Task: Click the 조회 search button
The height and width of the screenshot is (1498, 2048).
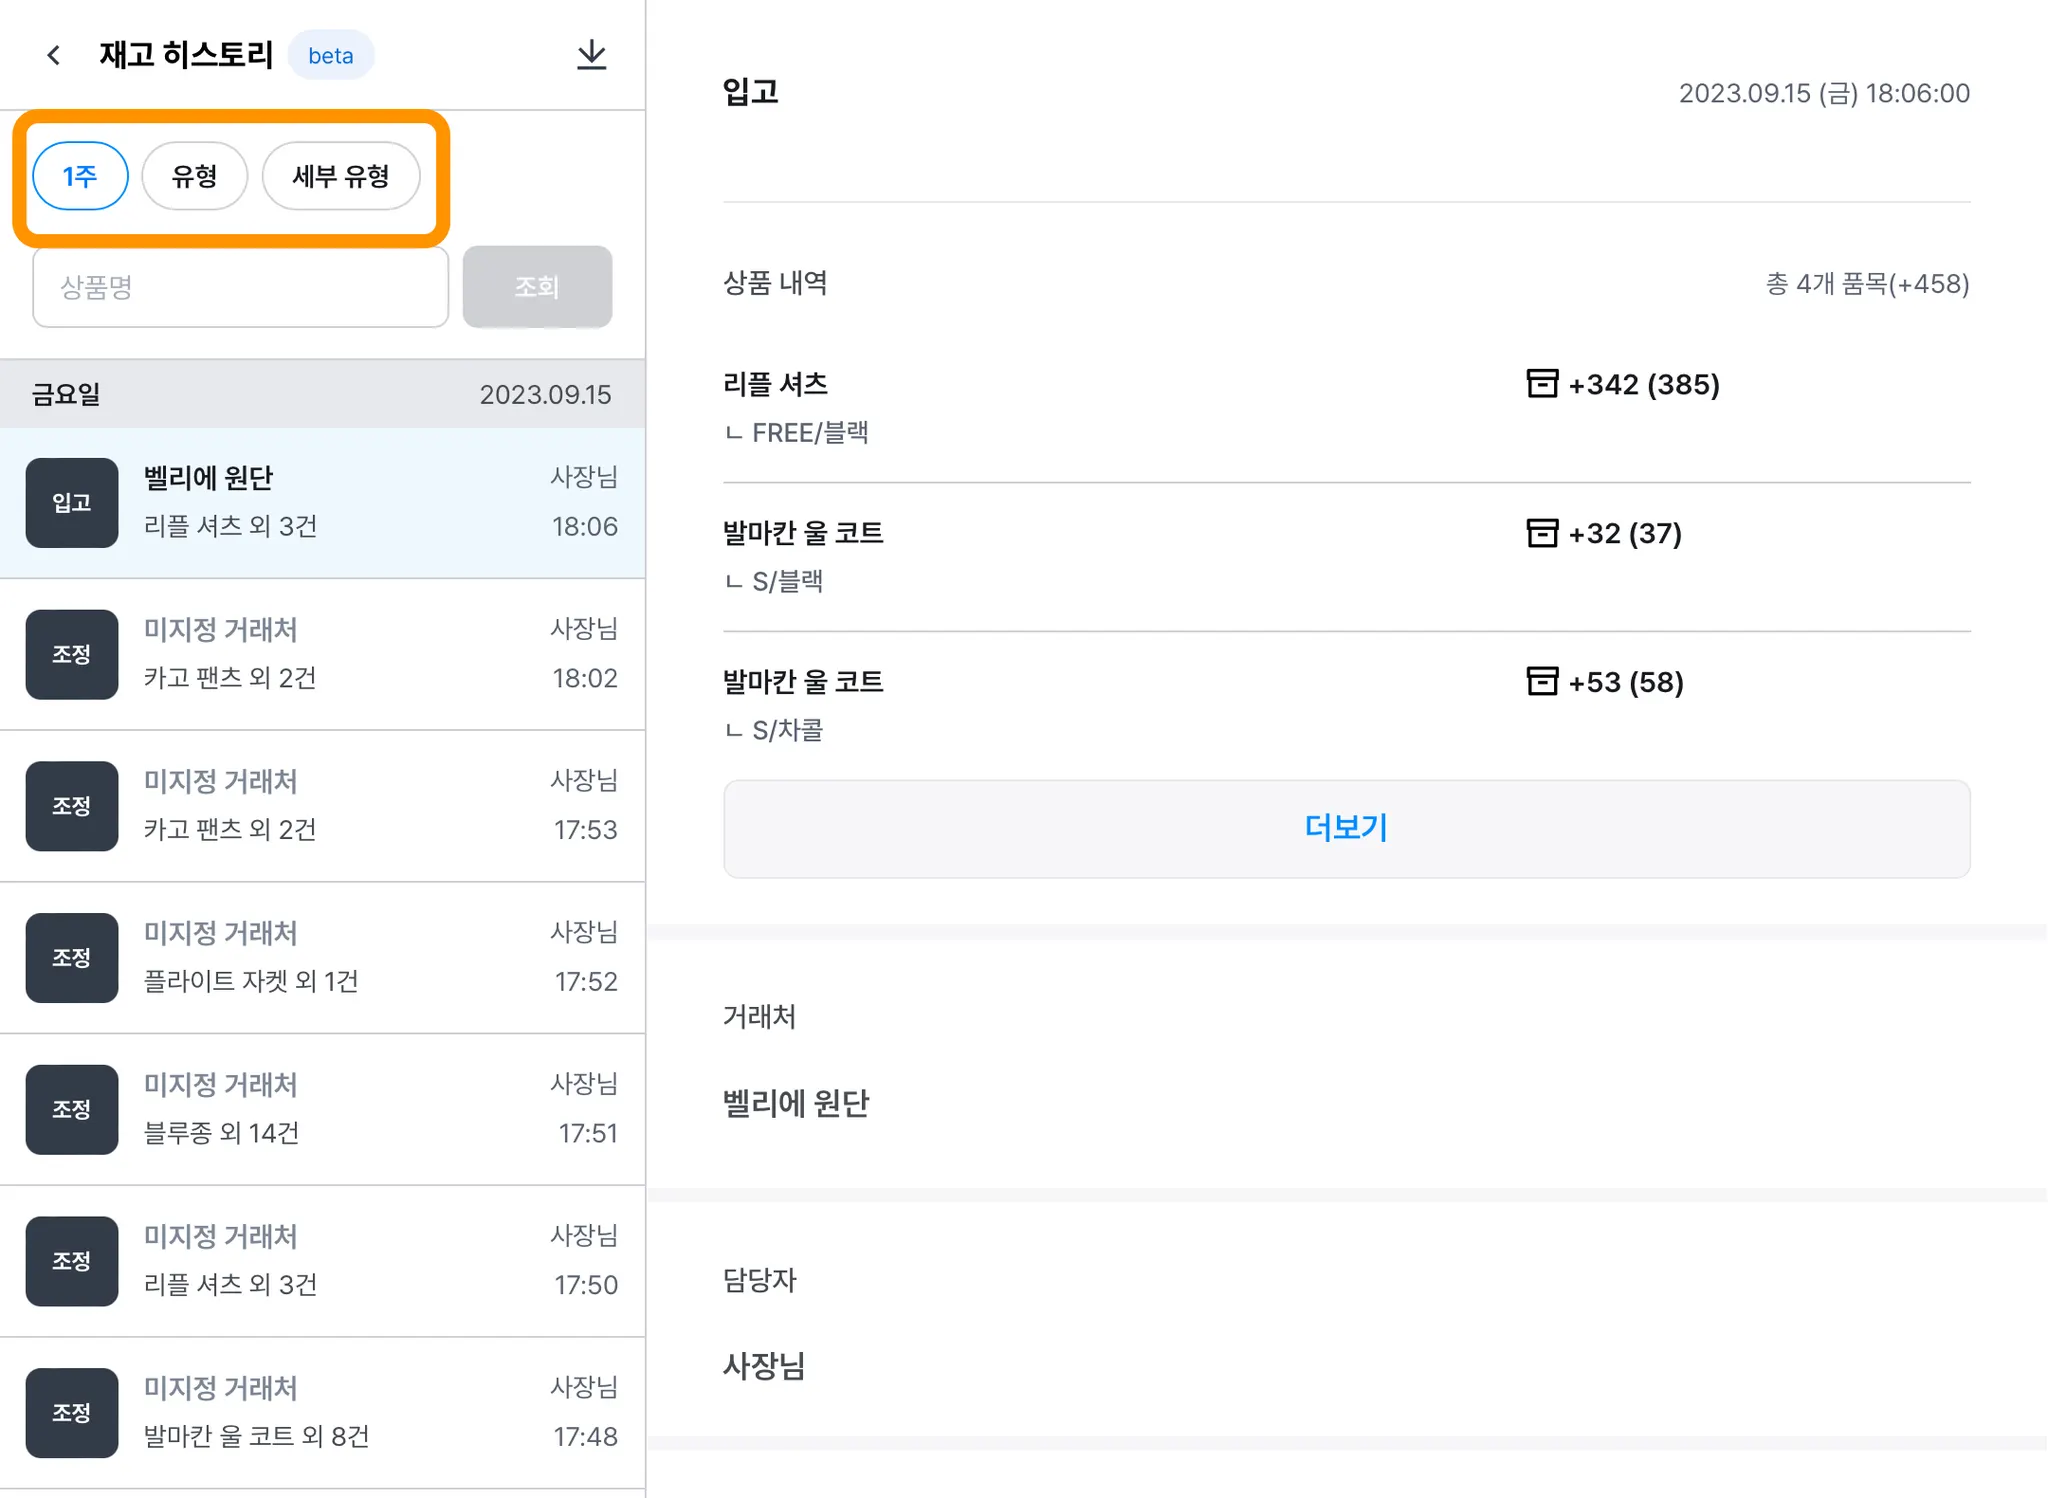Action: coord(537,287)
